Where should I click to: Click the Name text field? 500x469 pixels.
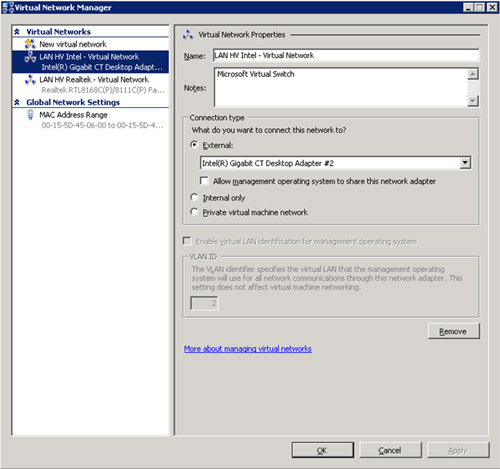346,55
